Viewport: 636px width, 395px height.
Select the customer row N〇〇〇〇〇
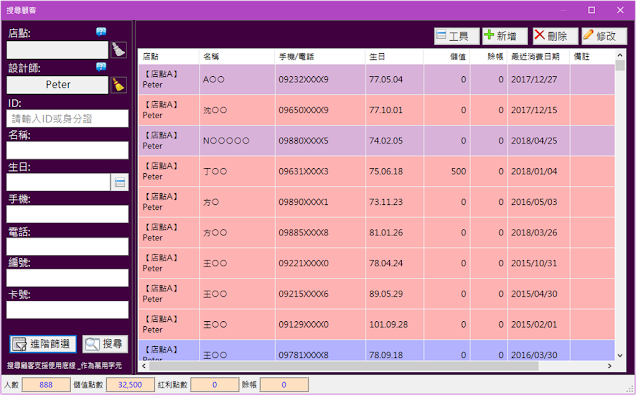(x=376, y=141)
